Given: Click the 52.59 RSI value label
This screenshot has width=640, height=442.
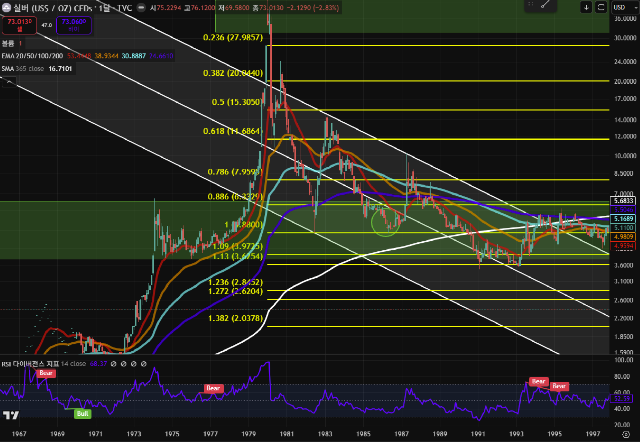Looking at the screenshot, I should click(622, 398).
